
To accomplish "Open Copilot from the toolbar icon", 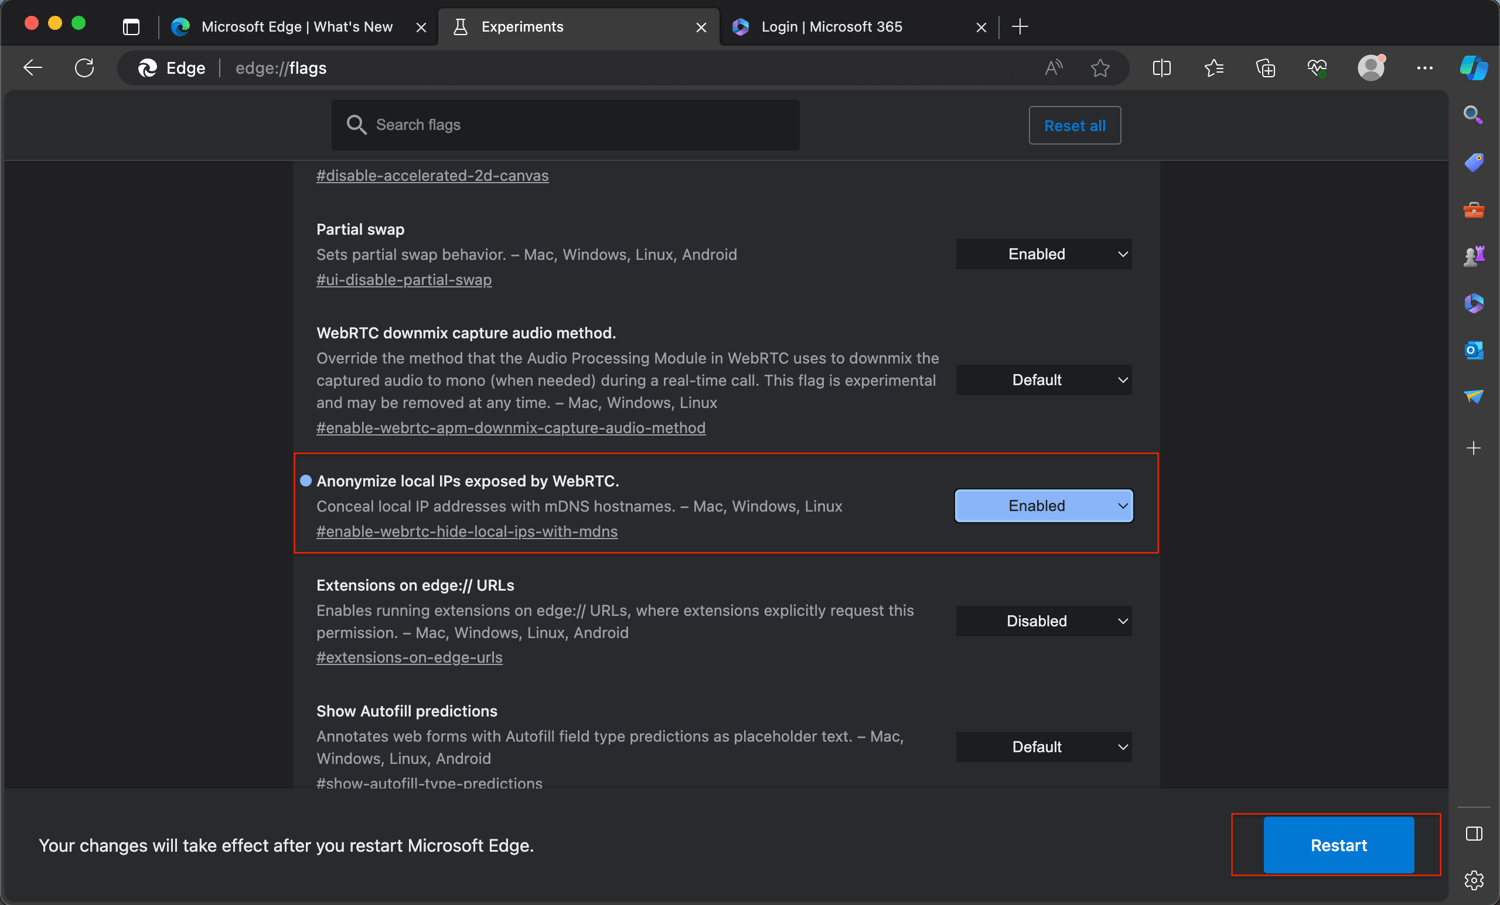I will pyautogui.click(x=1473, y=68).
